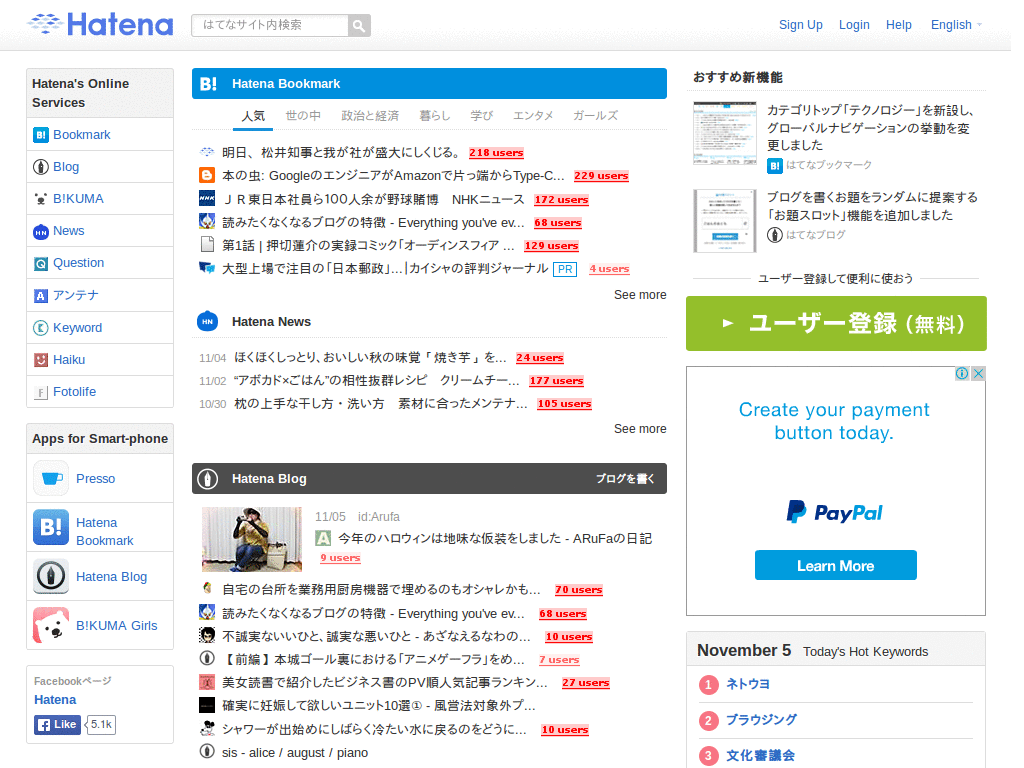Click the pen icon in Hatena Blog header
The width and height of the screenshot is (1024, 768).
pos(208,479)
